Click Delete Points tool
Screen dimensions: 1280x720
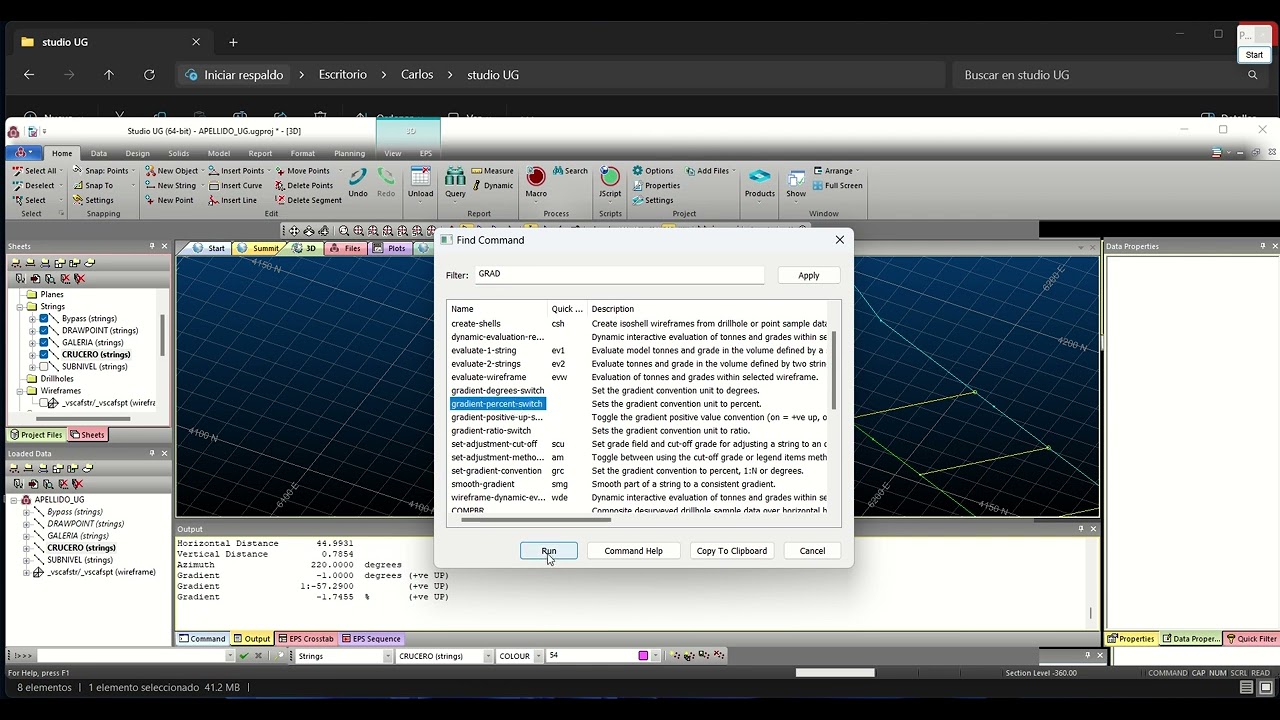pos(304,185)
